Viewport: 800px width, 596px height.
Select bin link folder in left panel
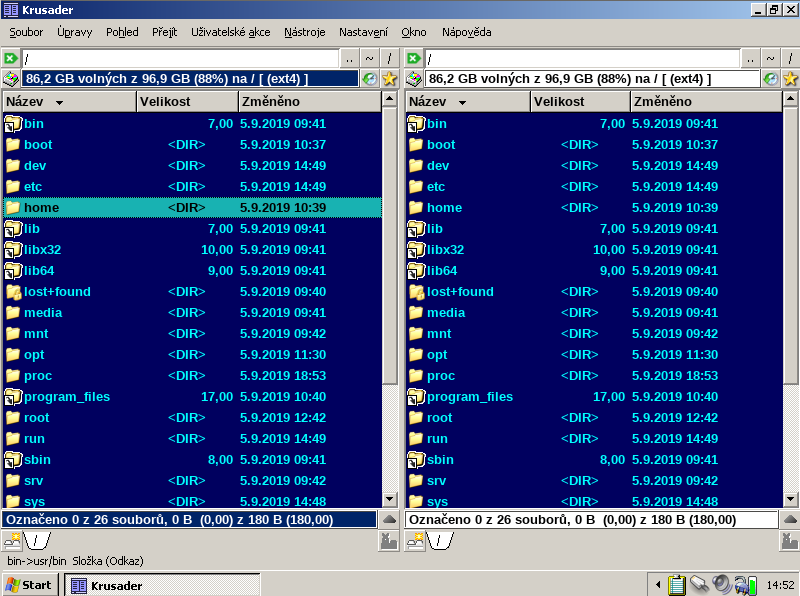point(192,123)
